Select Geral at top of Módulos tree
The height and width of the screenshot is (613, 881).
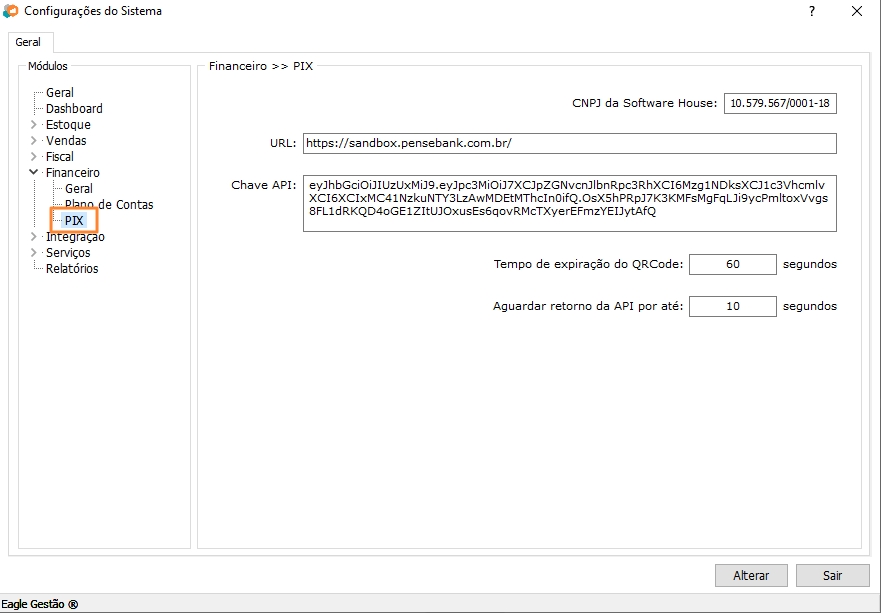[60, 93]
